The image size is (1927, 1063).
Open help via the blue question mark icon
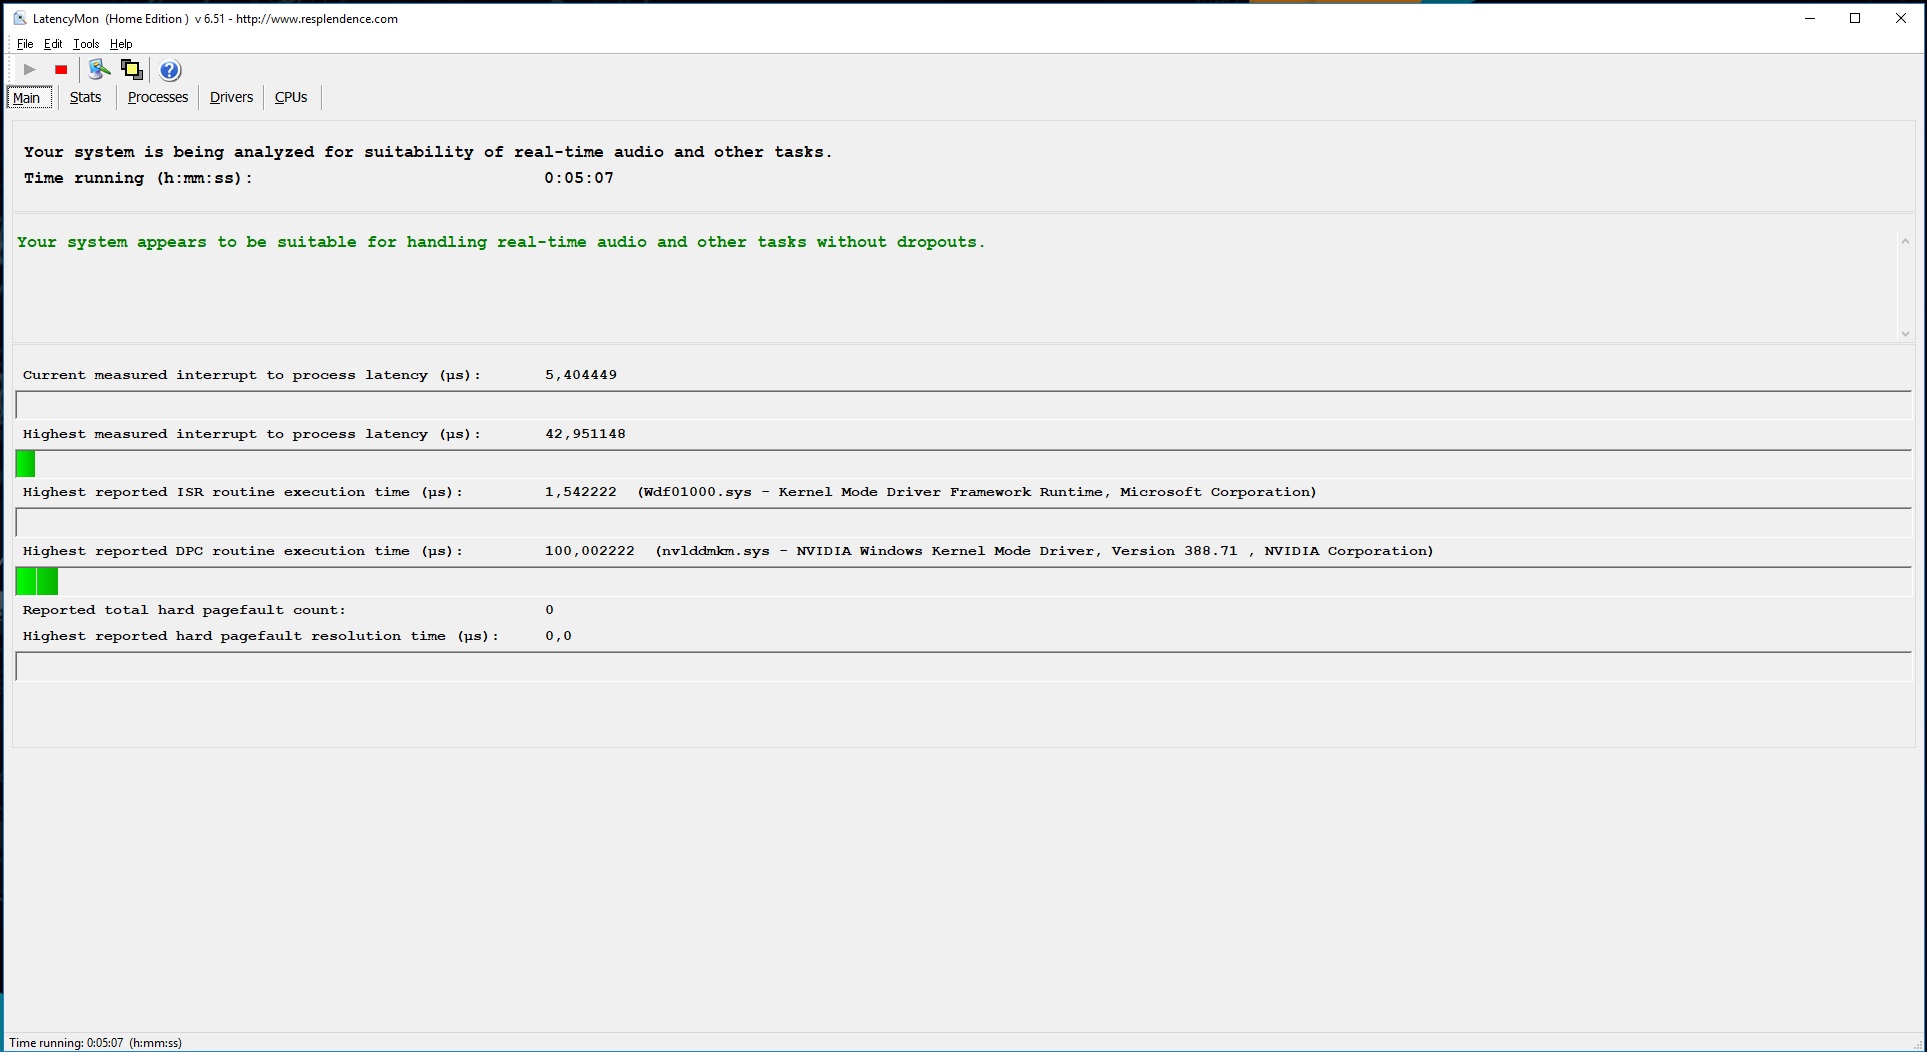pos(170,70)
